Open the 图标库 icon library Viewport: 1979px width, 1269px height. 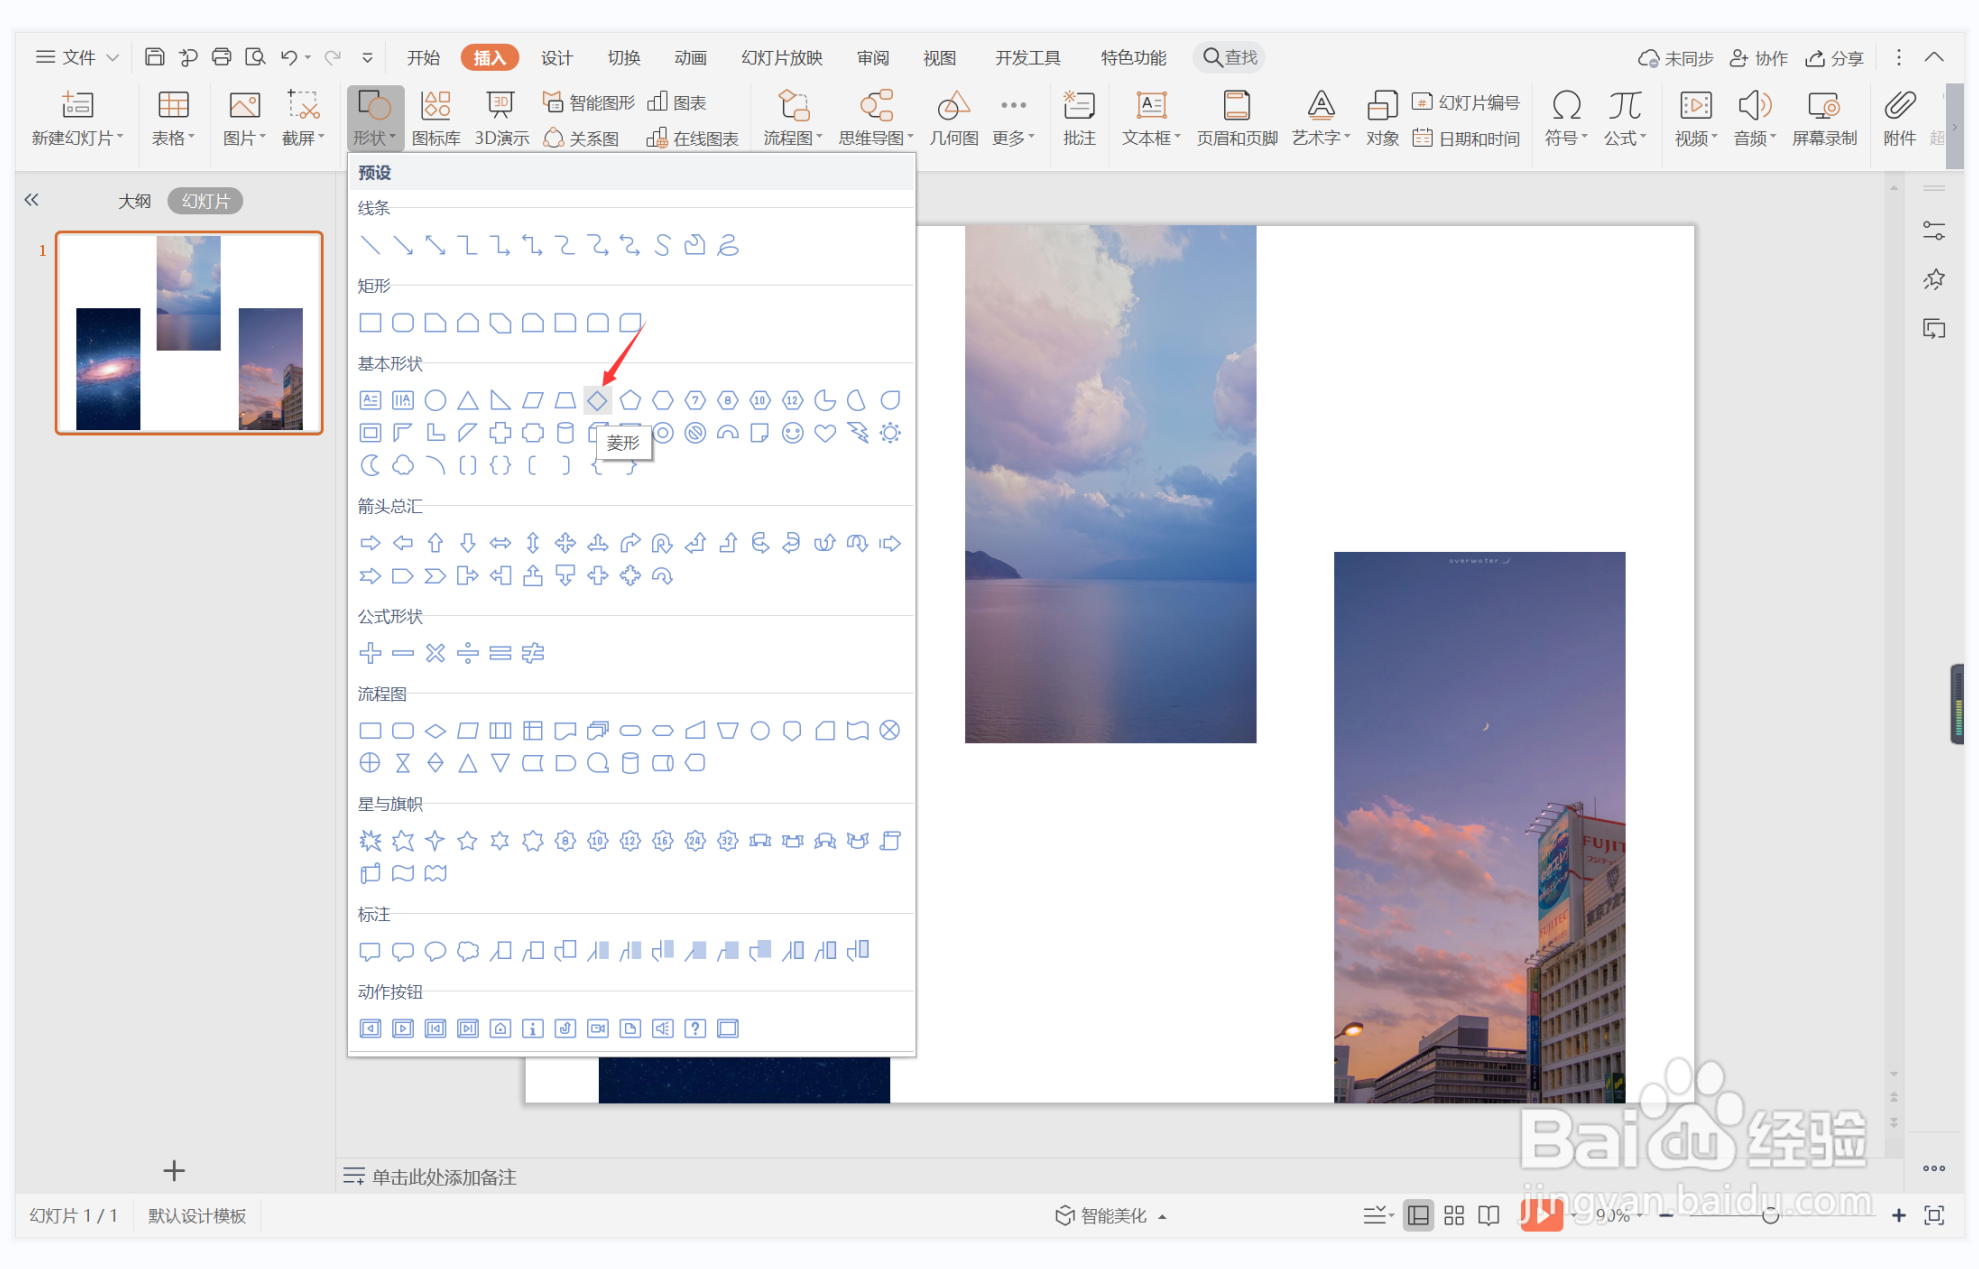(436, 118)
